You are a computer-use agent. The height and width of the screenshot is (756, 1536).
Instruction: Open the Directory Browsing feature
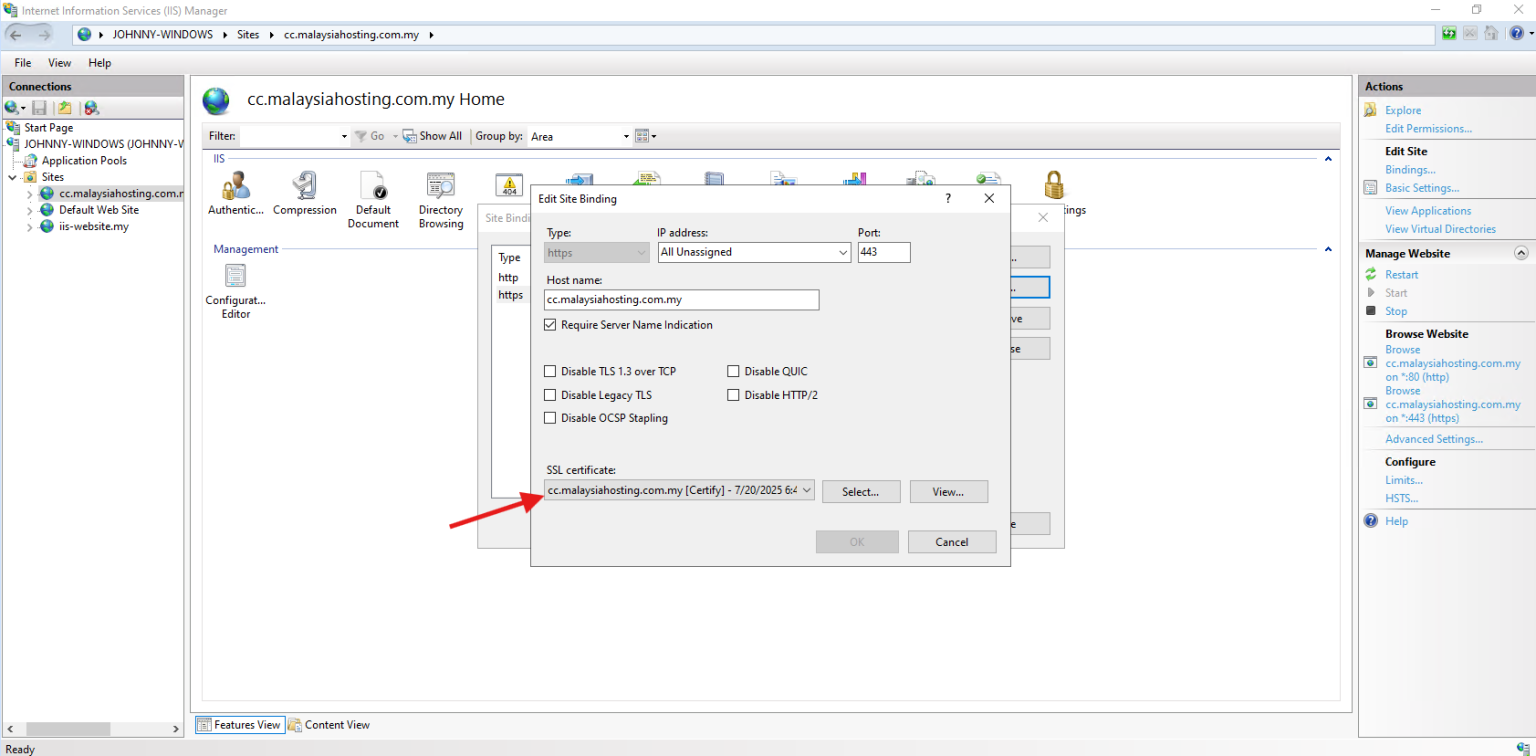[440, 190]
